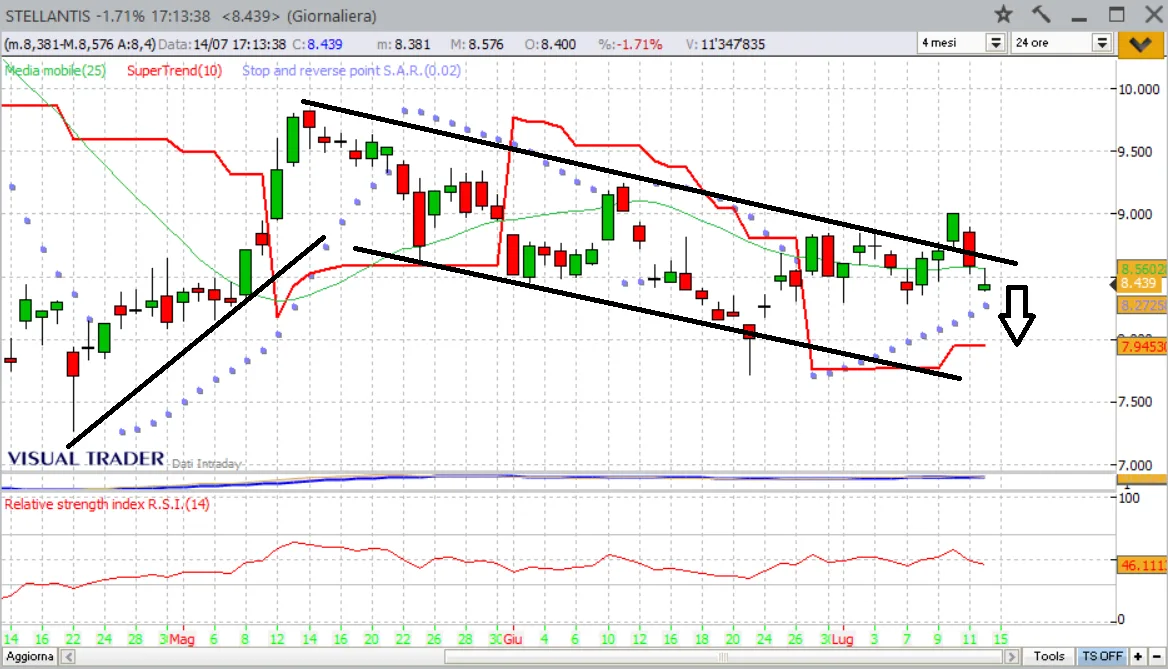Click the Data:14/07 17:13:38 timestamp
This screenshot has width=1168, height=669.
coord(222,44)
